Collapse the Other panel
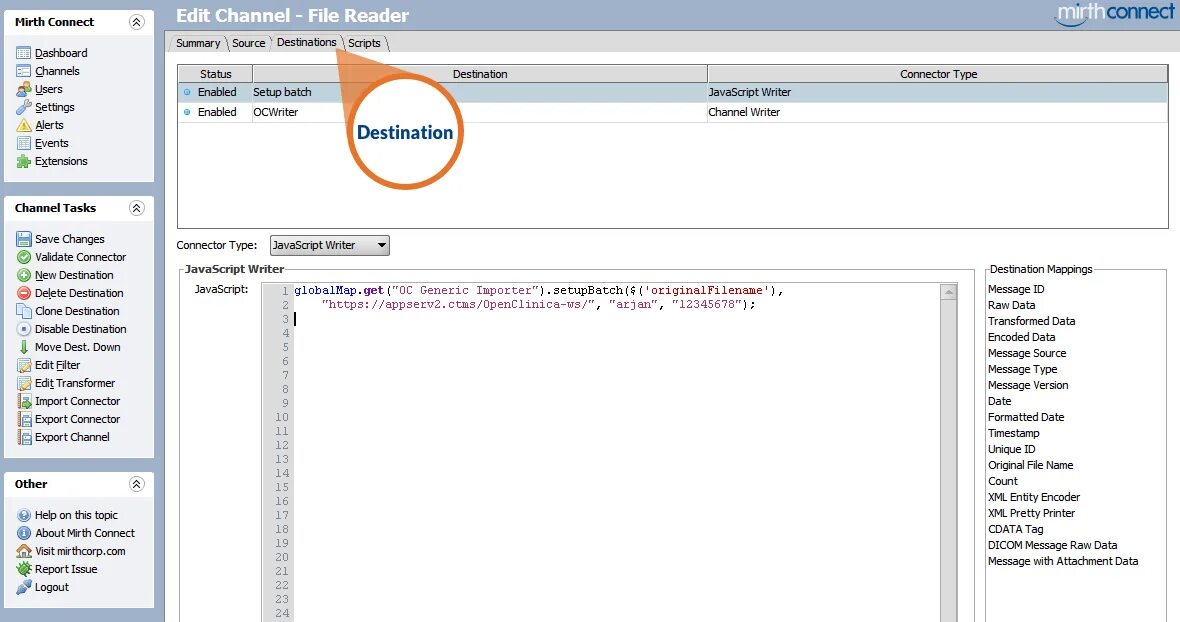This screenshot has height=622, width=1180. 136,484
